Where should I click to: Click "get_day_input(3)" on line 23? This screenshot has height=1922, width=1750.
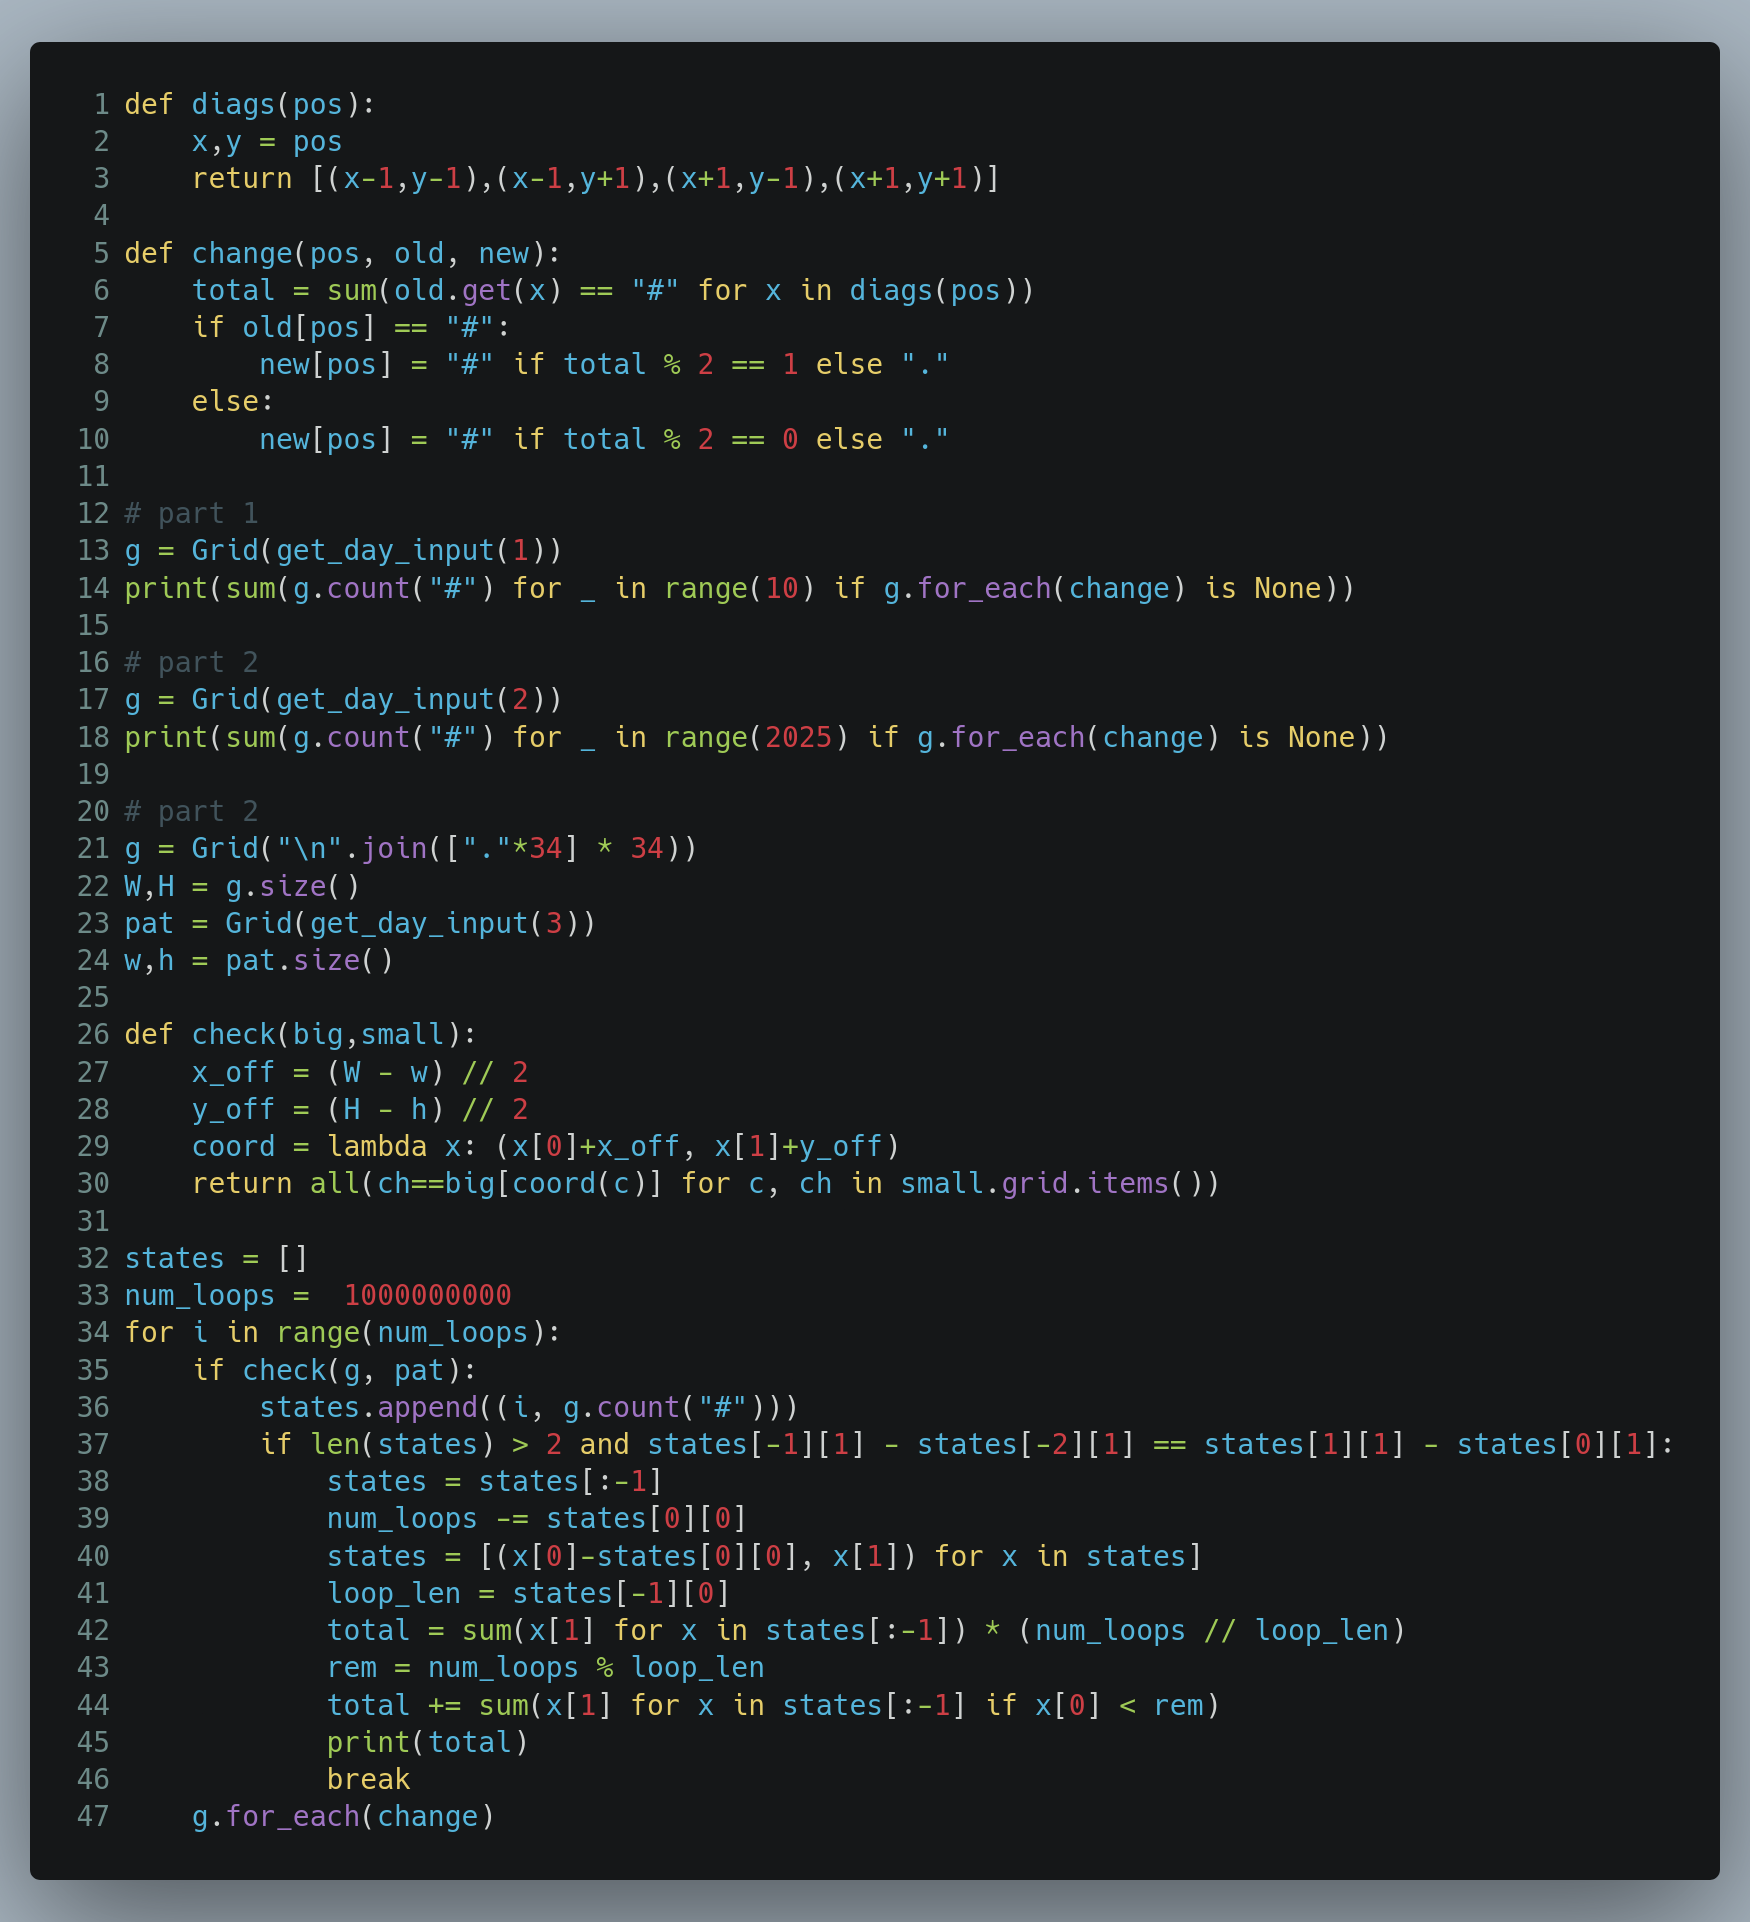445,924
